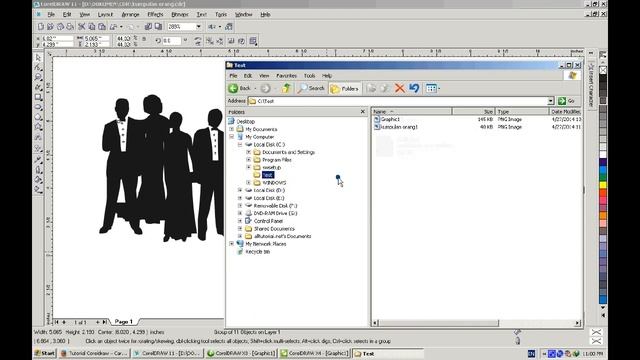This screenshot has height=360, width=640.
Task: Click the Page 1 tab in CorelDRAW
Action: [124, 322]
